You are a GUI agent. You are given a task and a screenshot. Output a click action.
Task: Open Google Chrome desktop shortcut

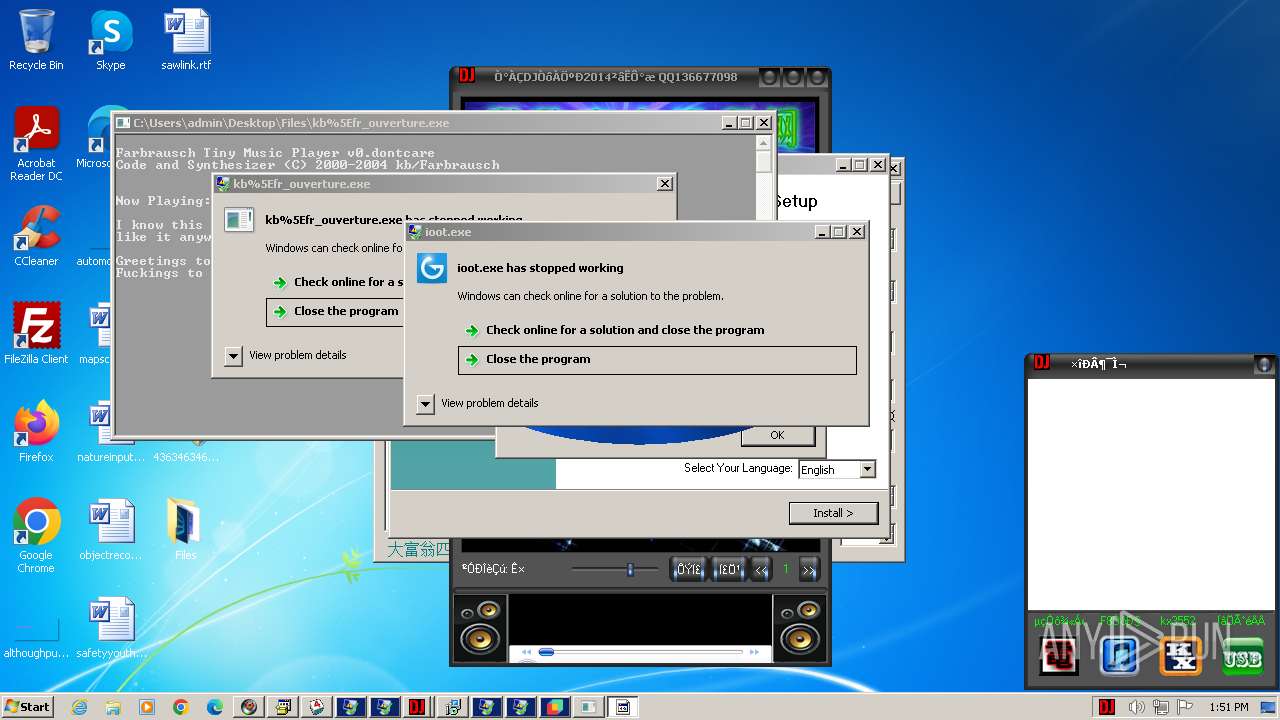pyautogui.click(x=36, y=535)
